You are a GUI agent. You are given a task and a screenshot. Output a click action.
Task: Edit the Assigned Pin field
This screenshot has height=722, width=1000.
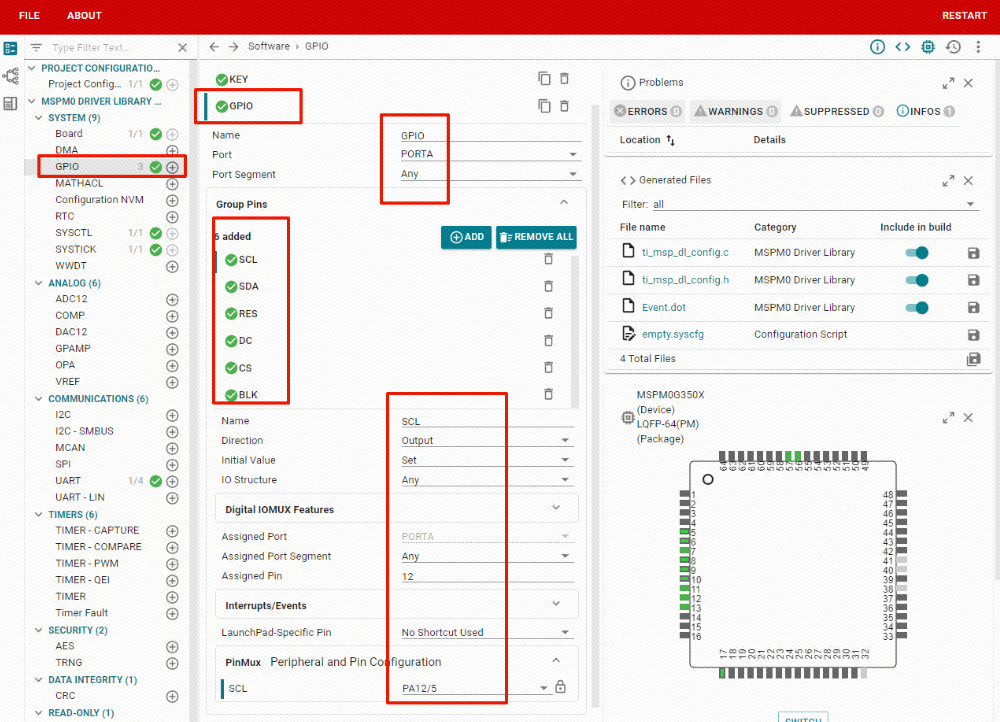tap(487, 577)
